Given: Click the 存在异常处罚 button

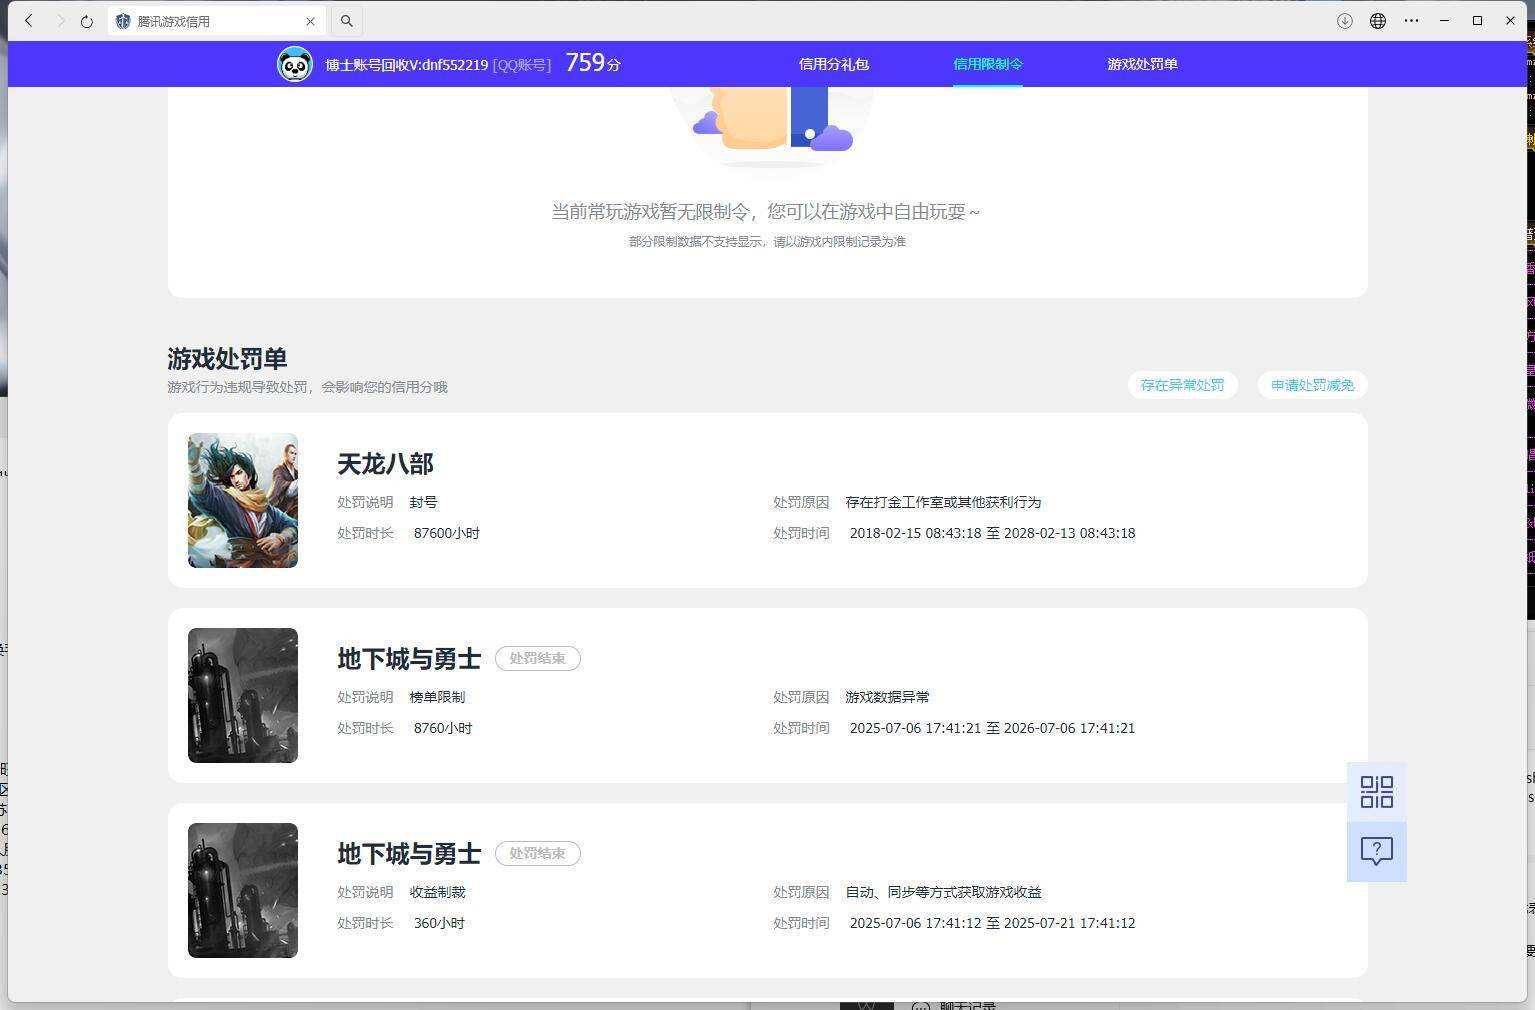Looking at the screenshot, I should pos(1183,385).
